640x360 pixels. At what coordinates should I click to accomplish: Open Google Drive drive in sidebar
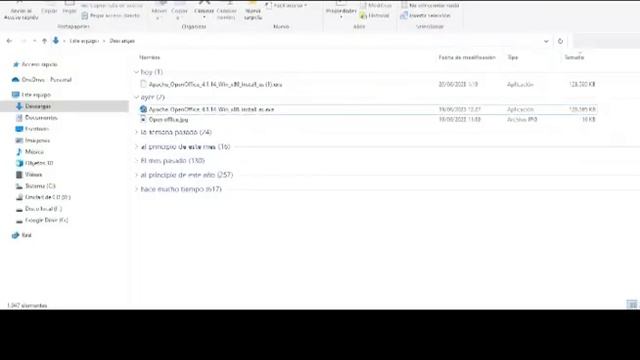point(42,220)
